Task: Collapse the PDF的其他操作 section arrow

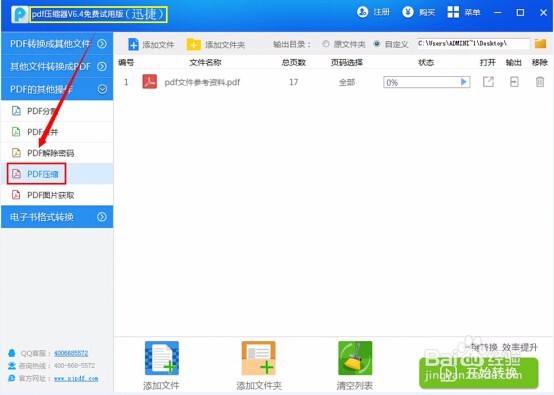Action: pyautogui.click(x=102, y=89)
